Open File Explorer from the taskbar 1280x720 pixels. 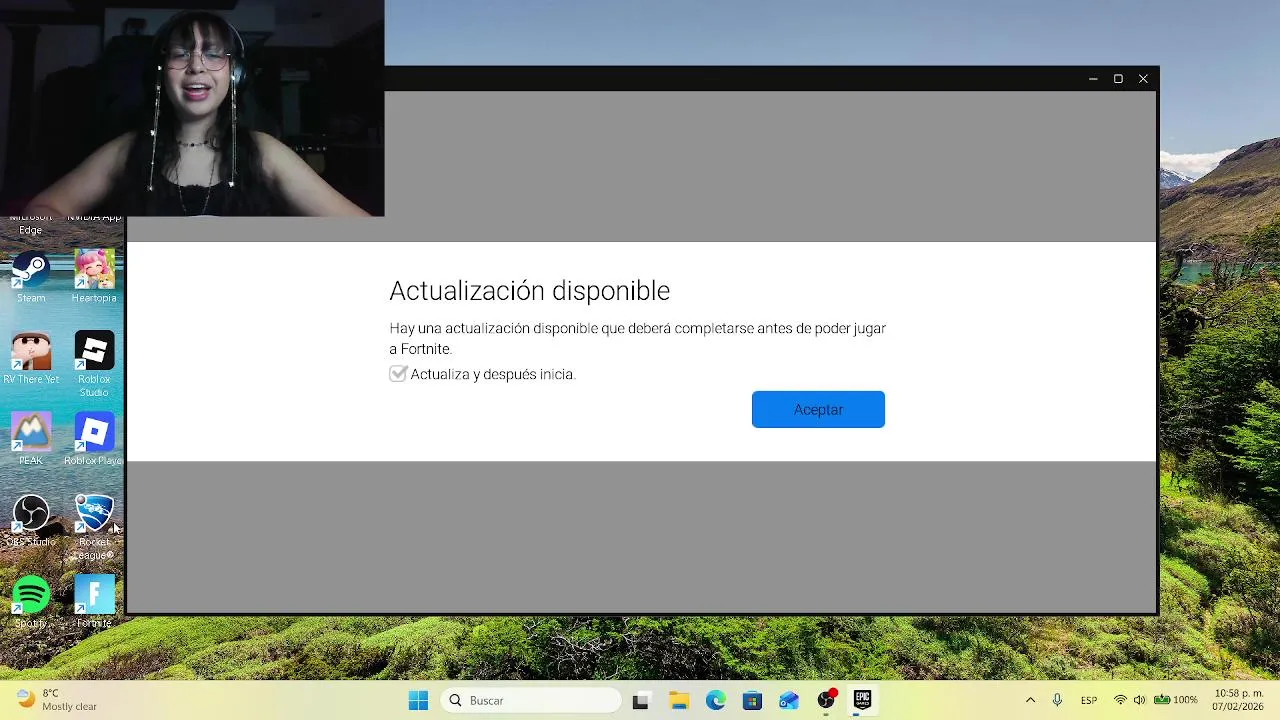(x=679, y=700)
